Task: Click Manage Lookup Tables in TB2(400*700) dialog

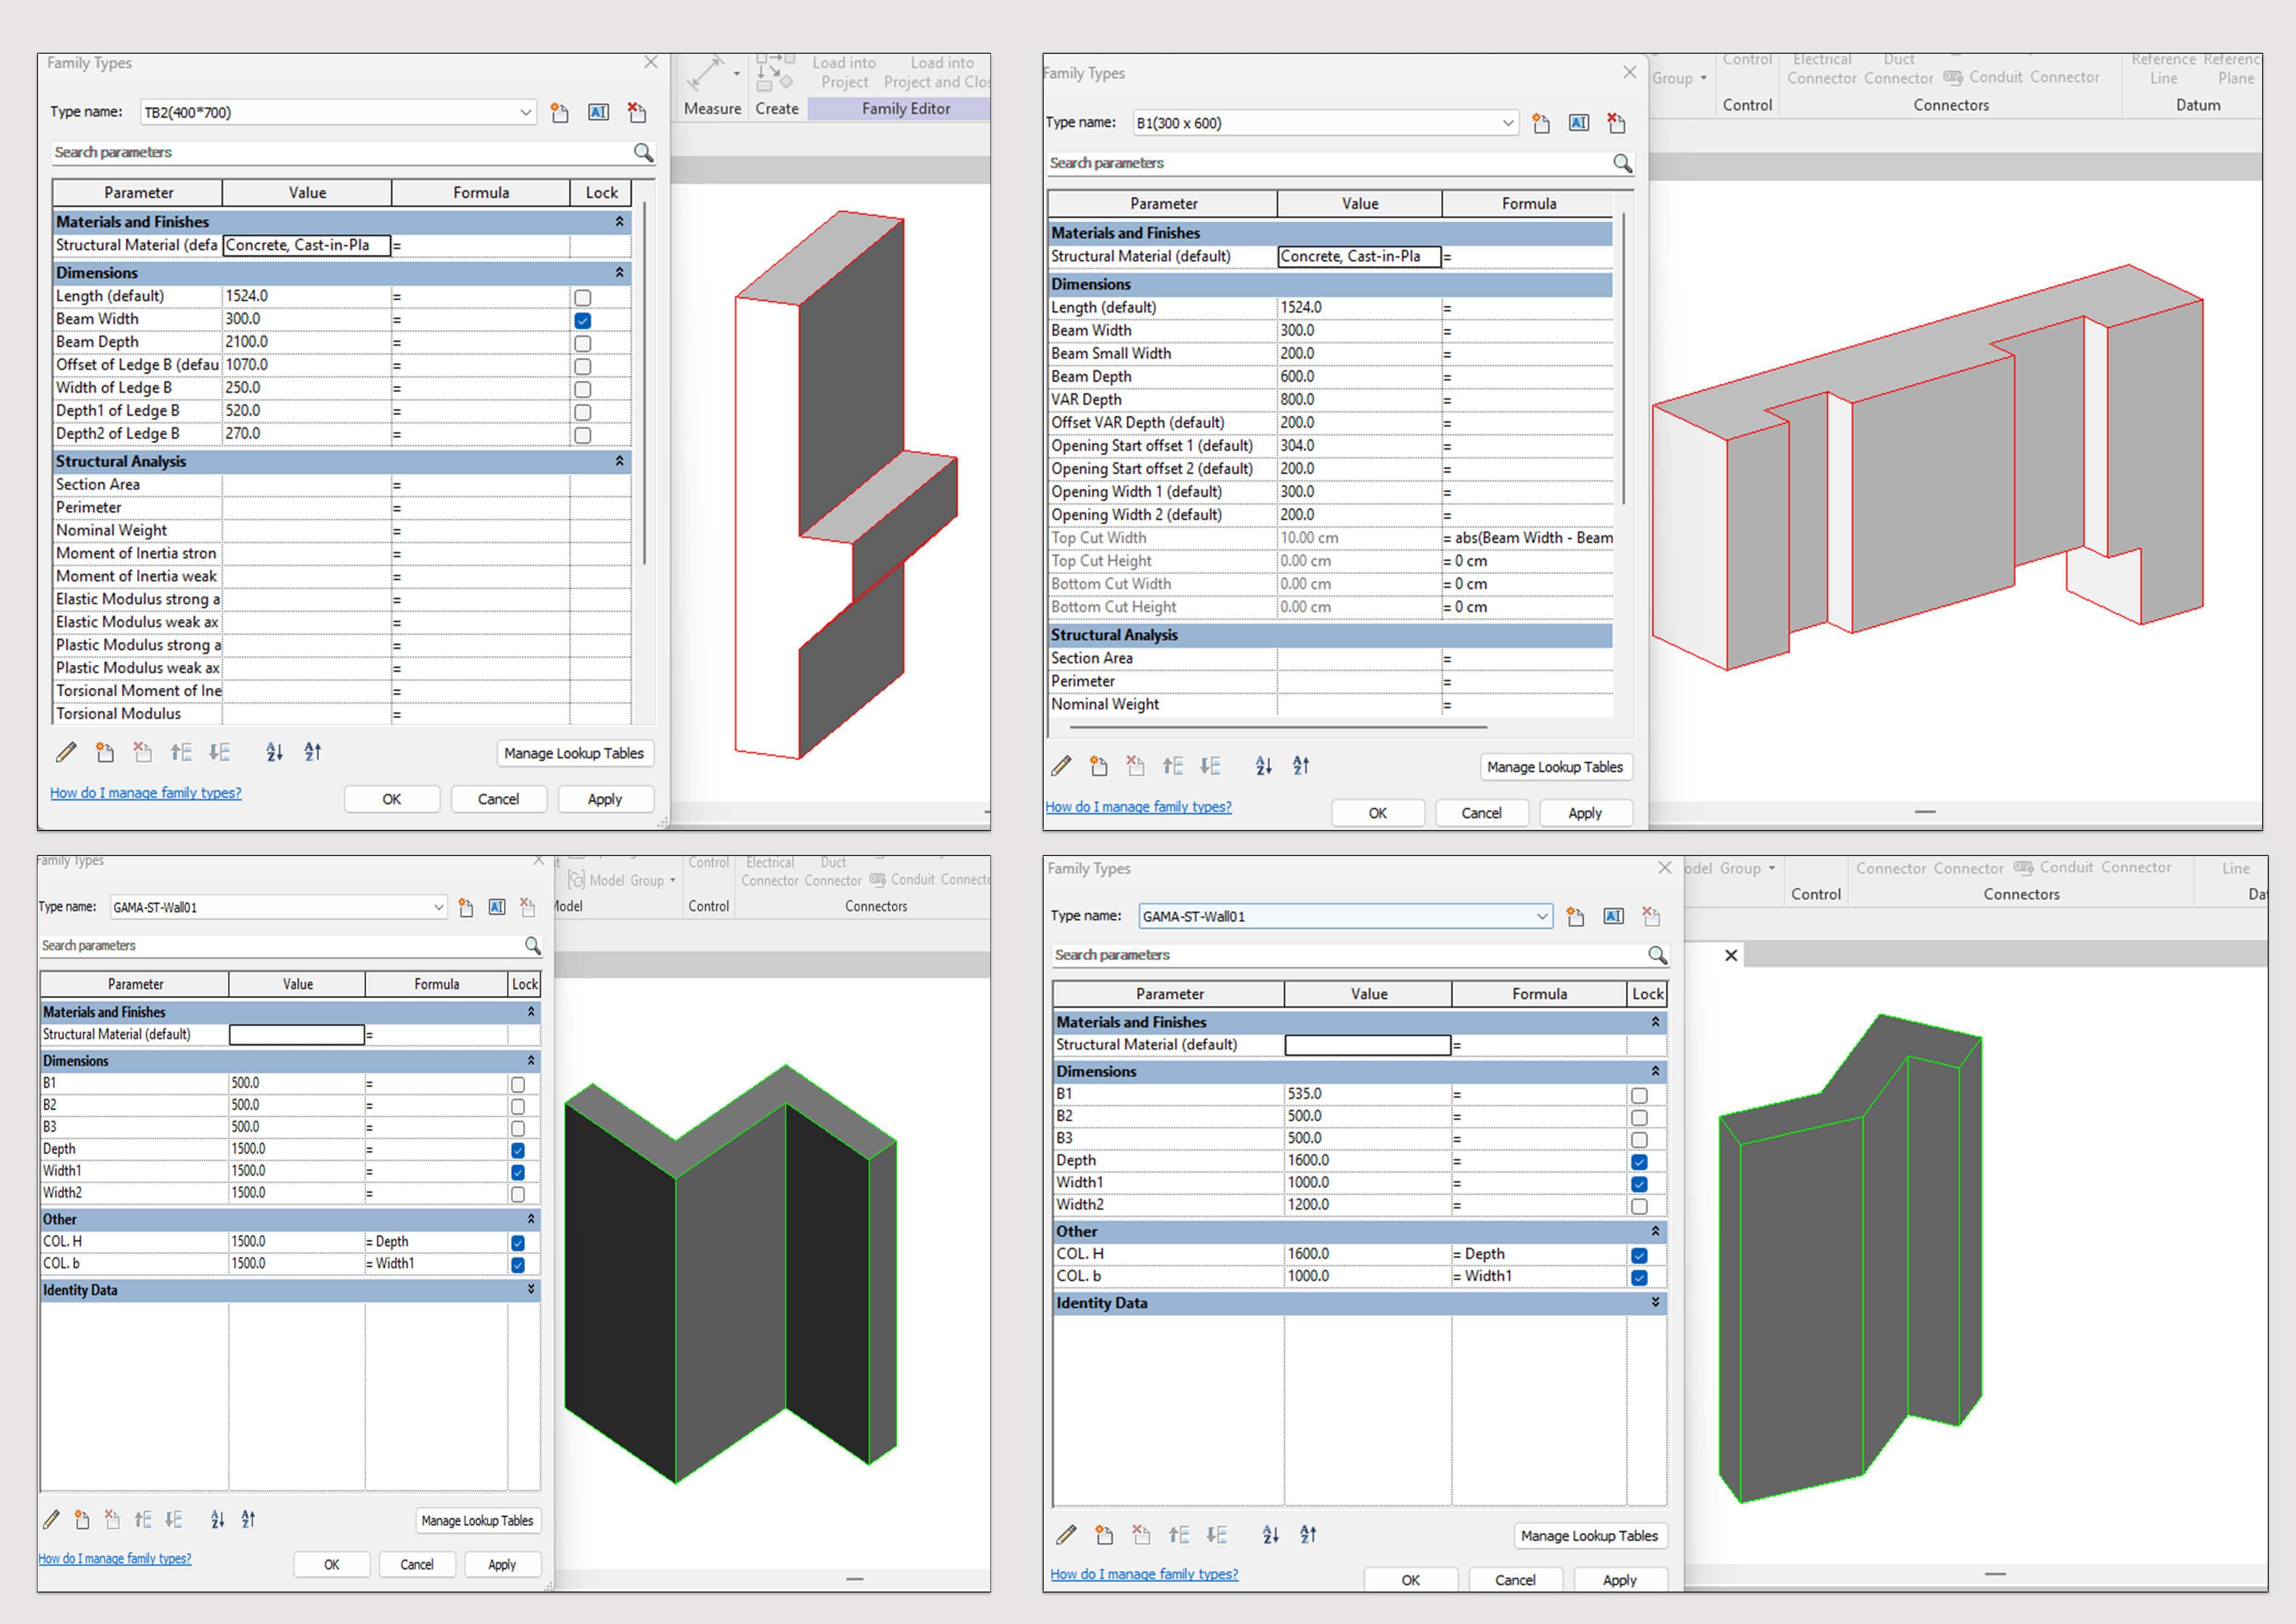Action: pyautogui.click(x=573, y=753)
